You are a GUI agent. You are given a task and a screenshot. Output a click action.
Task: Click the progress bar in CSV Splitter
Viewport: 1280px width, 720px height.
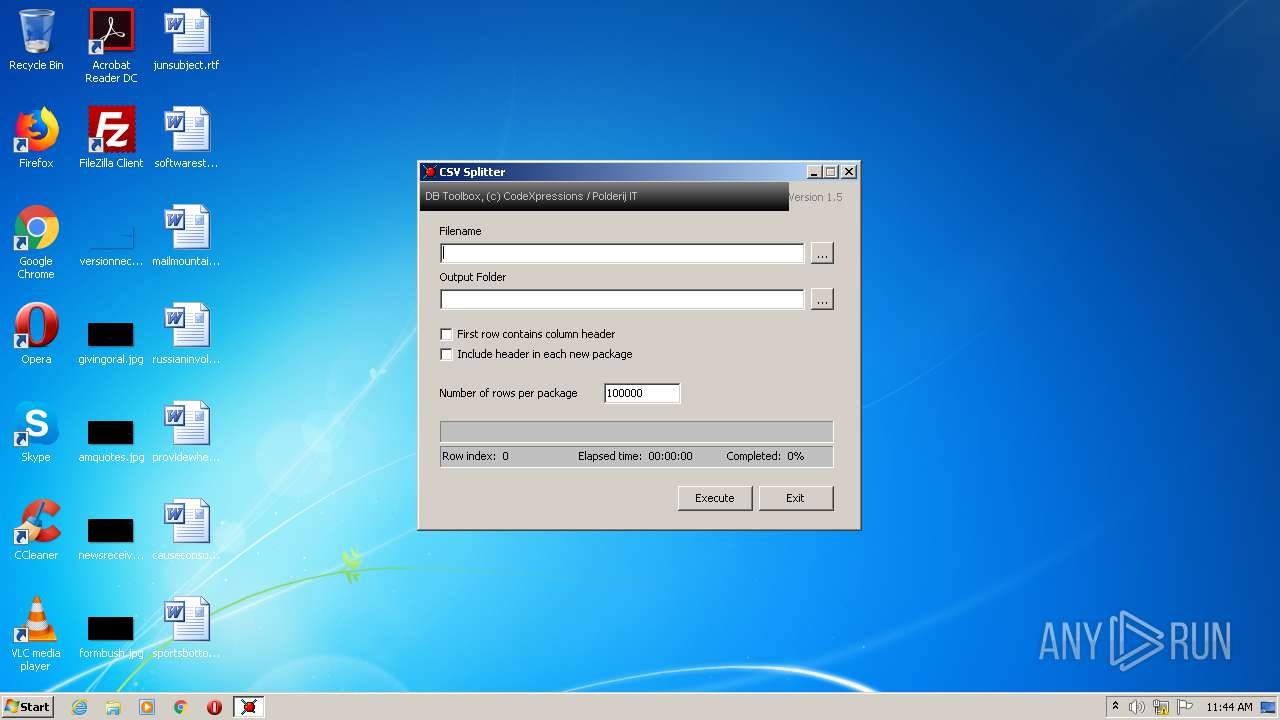(636, 432)
